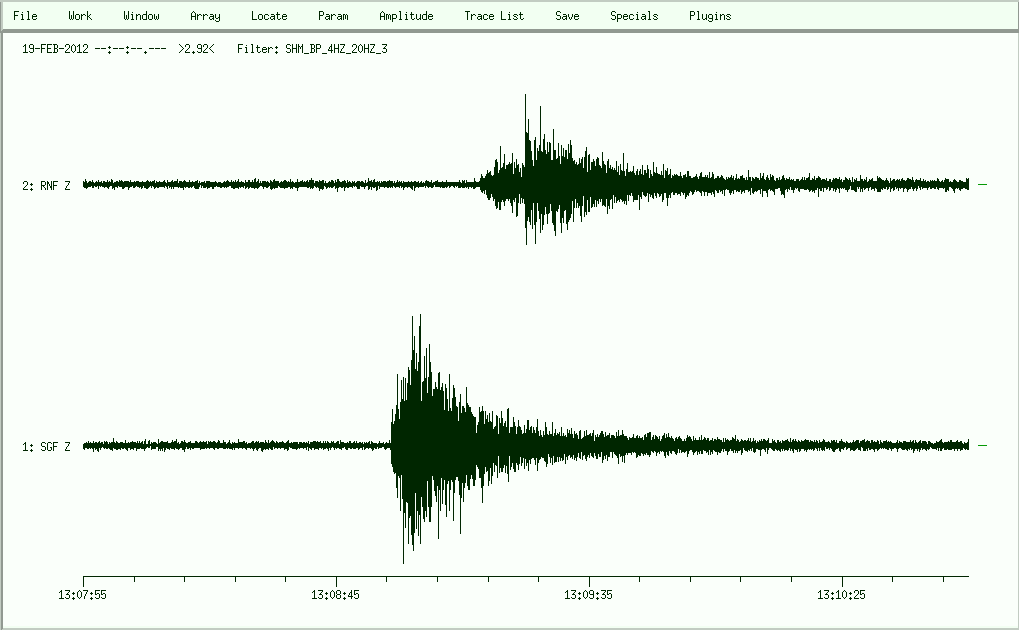This screenshot has width=1019, height=630.
Task: Click the dash marker right of SGF trace
Action: [x=982, y=446]
